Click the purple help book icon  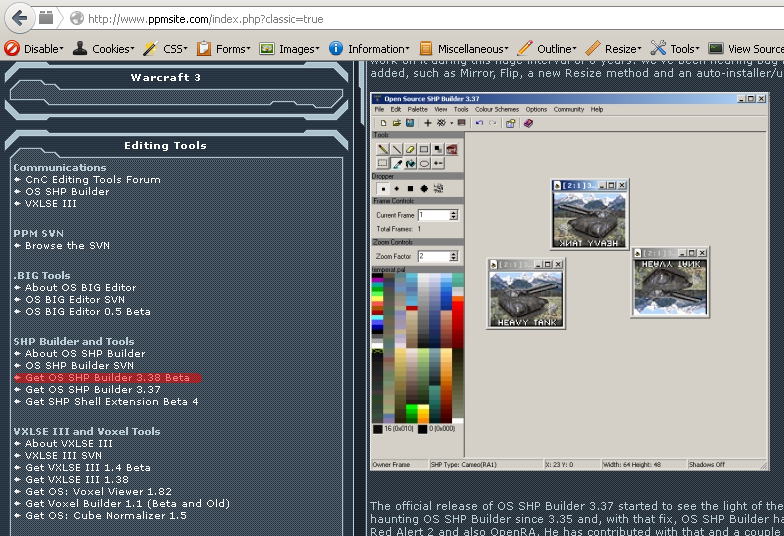[528, 123]
